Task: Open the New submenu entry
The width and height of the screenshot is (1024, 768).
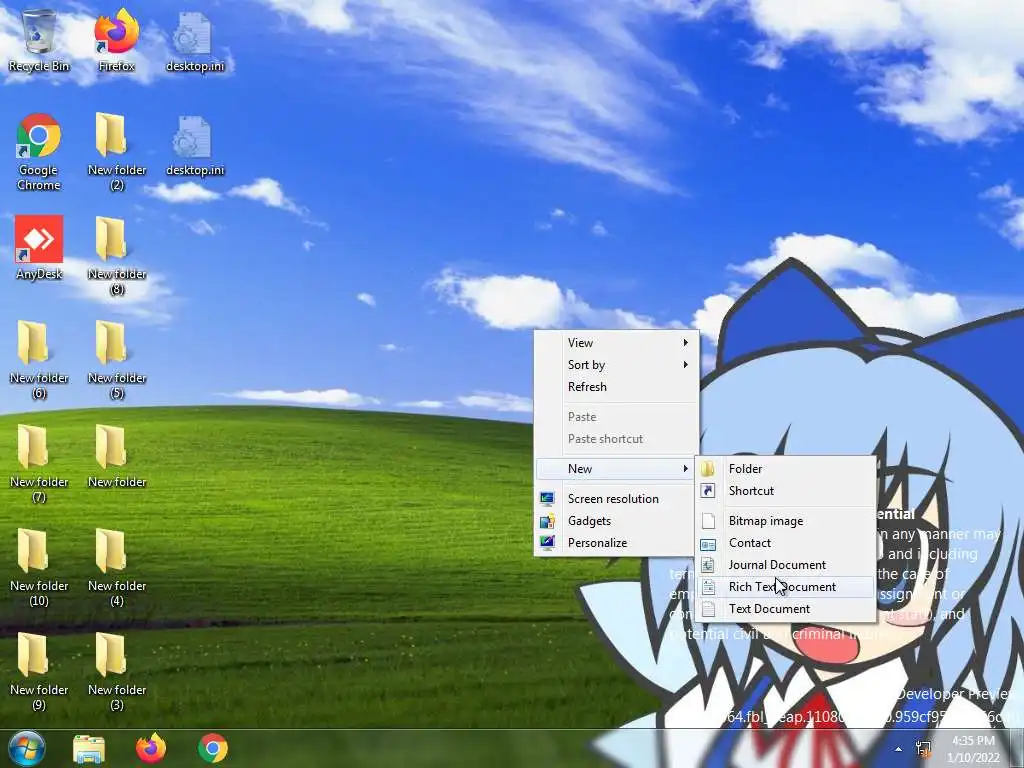Action: tap(616, 469)
